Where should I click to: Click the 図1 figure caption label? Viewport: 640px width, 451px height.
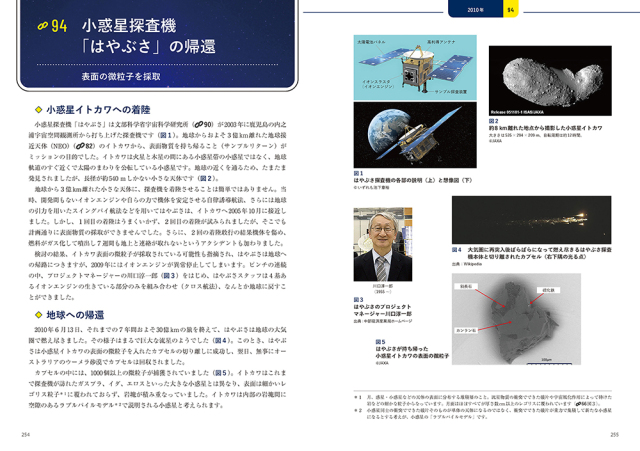[357, 172]
